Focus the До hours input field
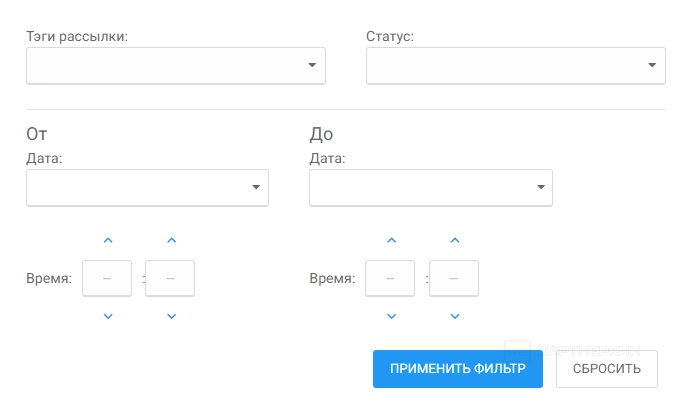 click(x=391, y=278)
